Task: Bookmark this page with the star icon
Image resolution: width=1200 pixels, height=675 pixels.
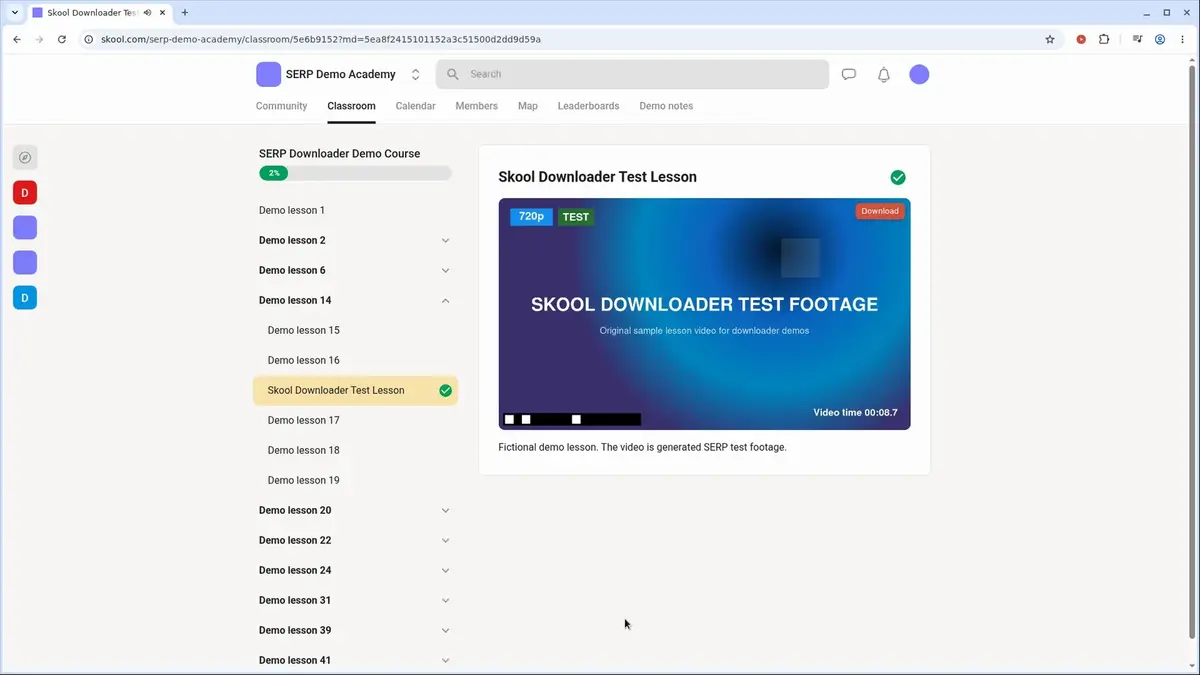Action: 1050,39
